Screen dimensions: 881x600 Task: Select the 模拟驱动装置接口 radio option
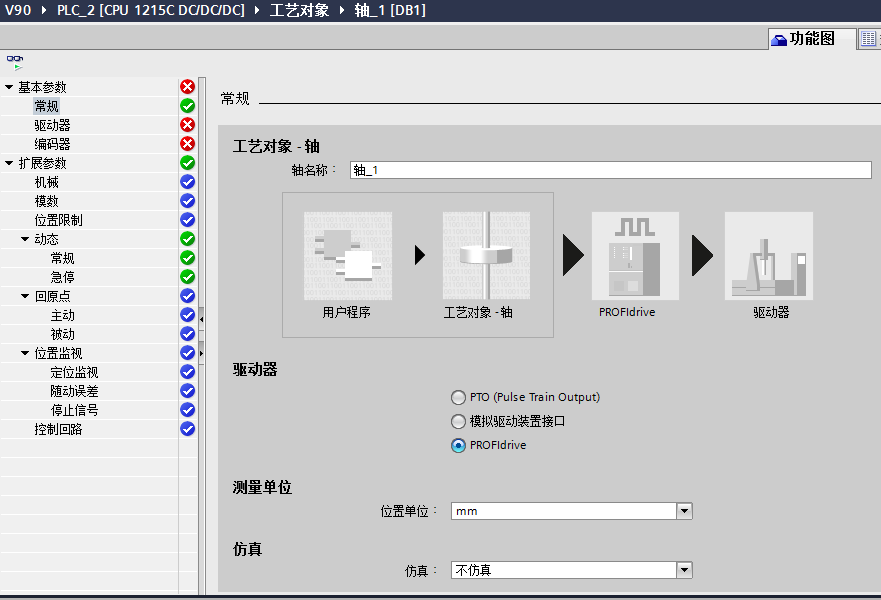[x=458, y=421]
